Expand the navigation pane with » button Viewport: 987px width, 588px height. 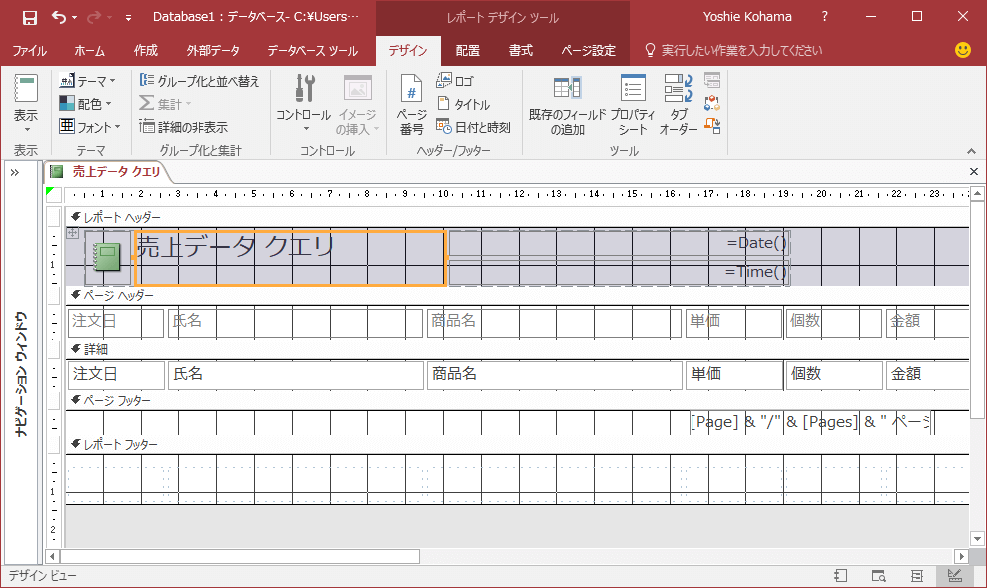pyautogui.click(x=14, y=172)
